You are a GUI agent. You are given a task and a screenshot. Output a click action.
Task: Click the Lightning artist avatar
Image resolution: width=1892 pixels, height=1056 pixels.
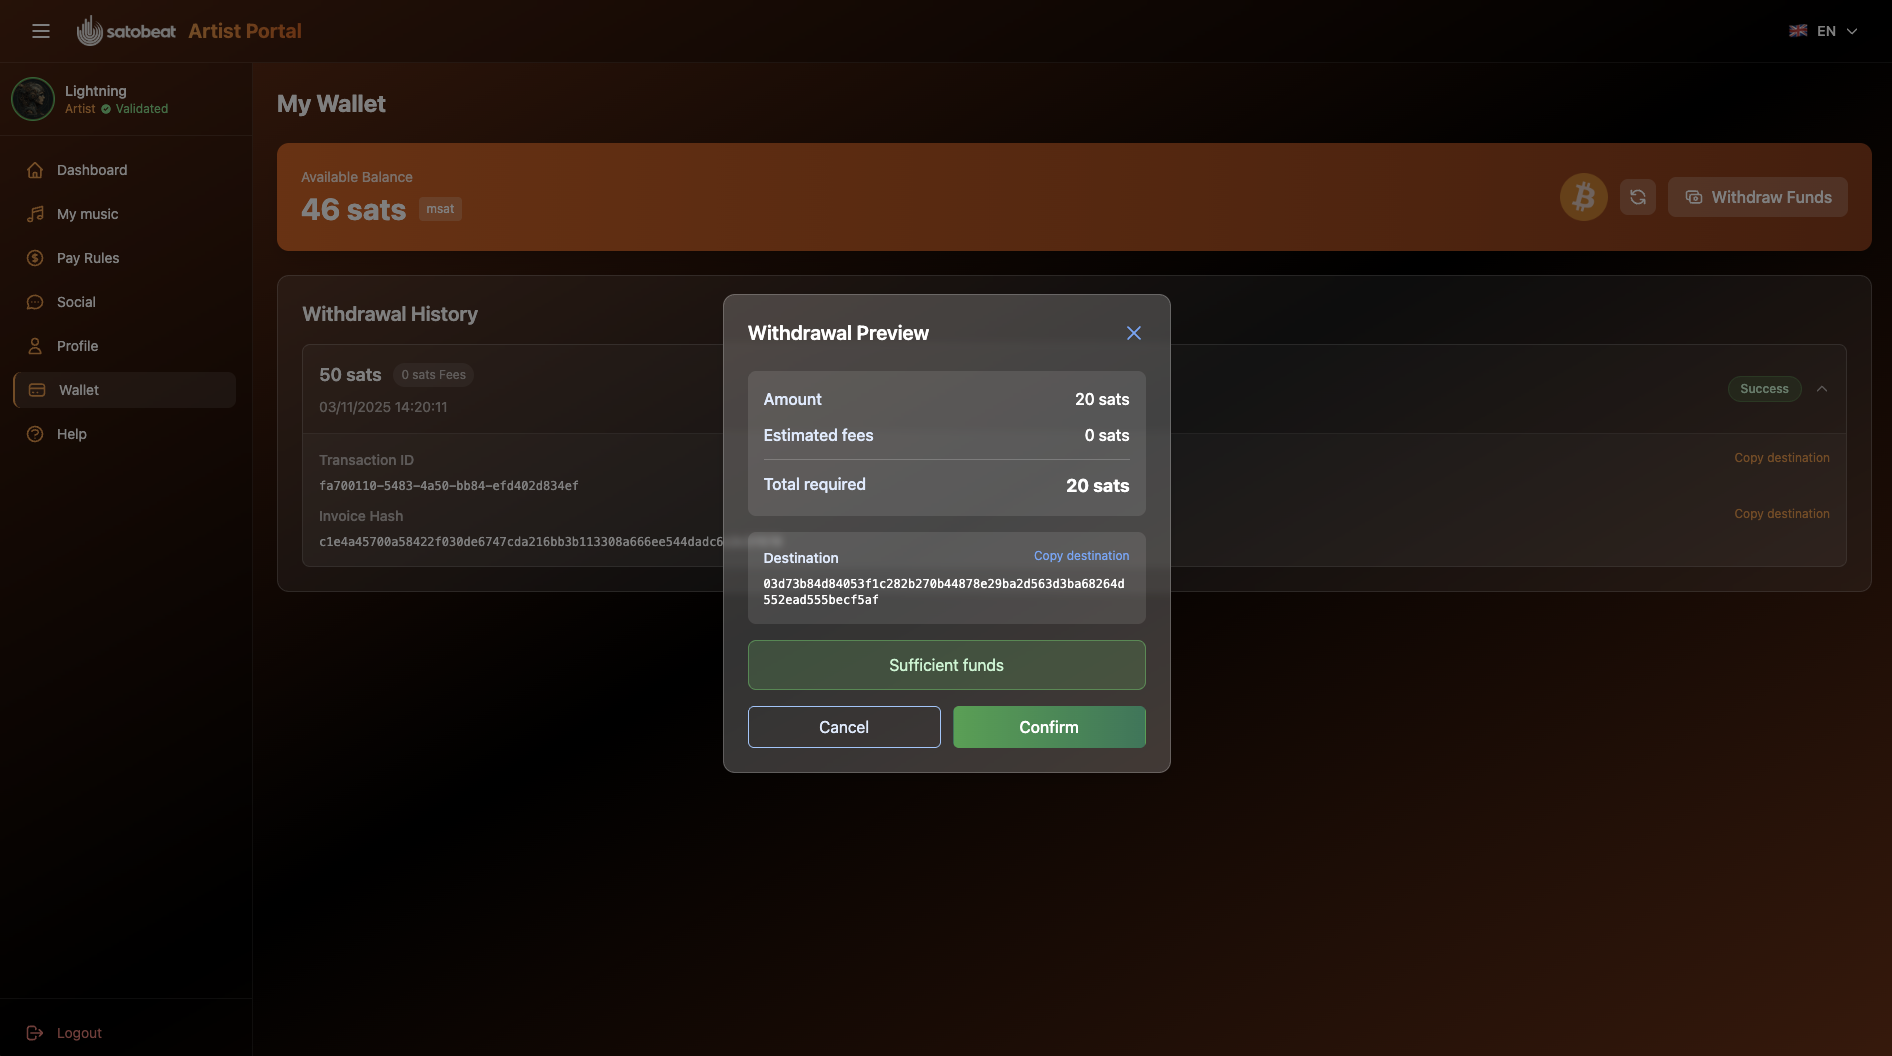[x=33, y=99]
